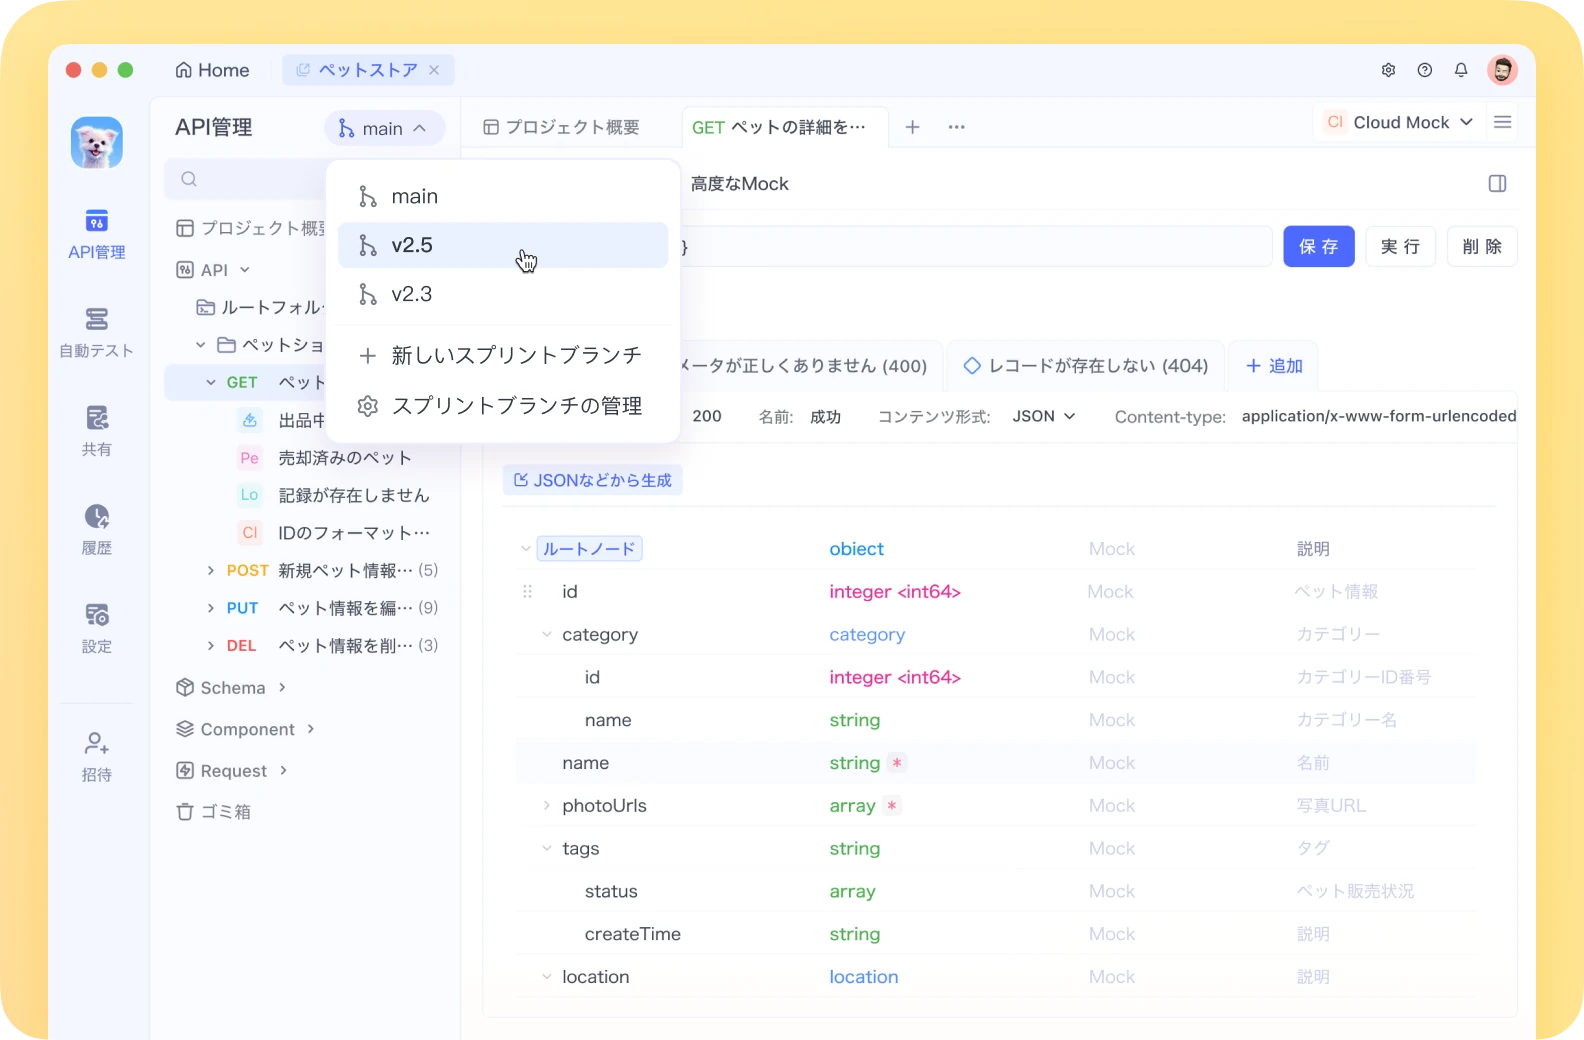Open the ゴミ箱 trash
1584x1040 pixels.
[x=213, y=812]
